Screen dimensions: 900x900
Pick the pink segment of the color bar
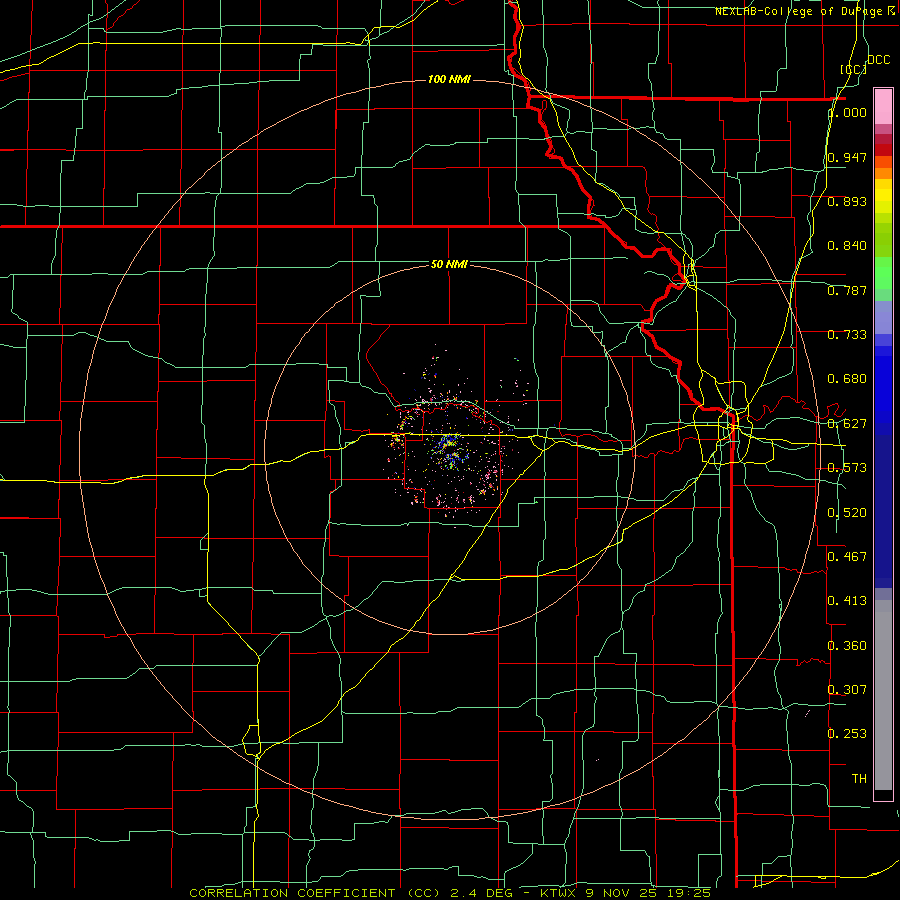(883, 106)
